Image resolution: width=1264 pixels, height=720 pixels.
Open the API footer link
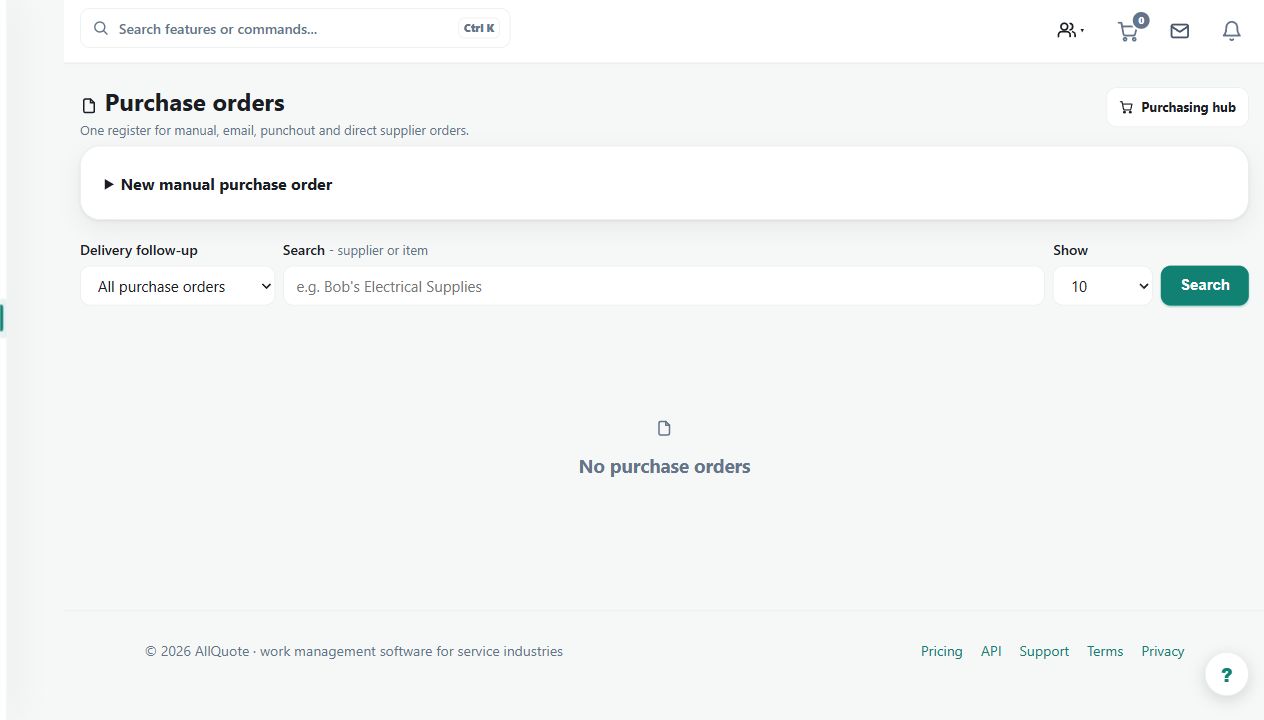(991, 651)
